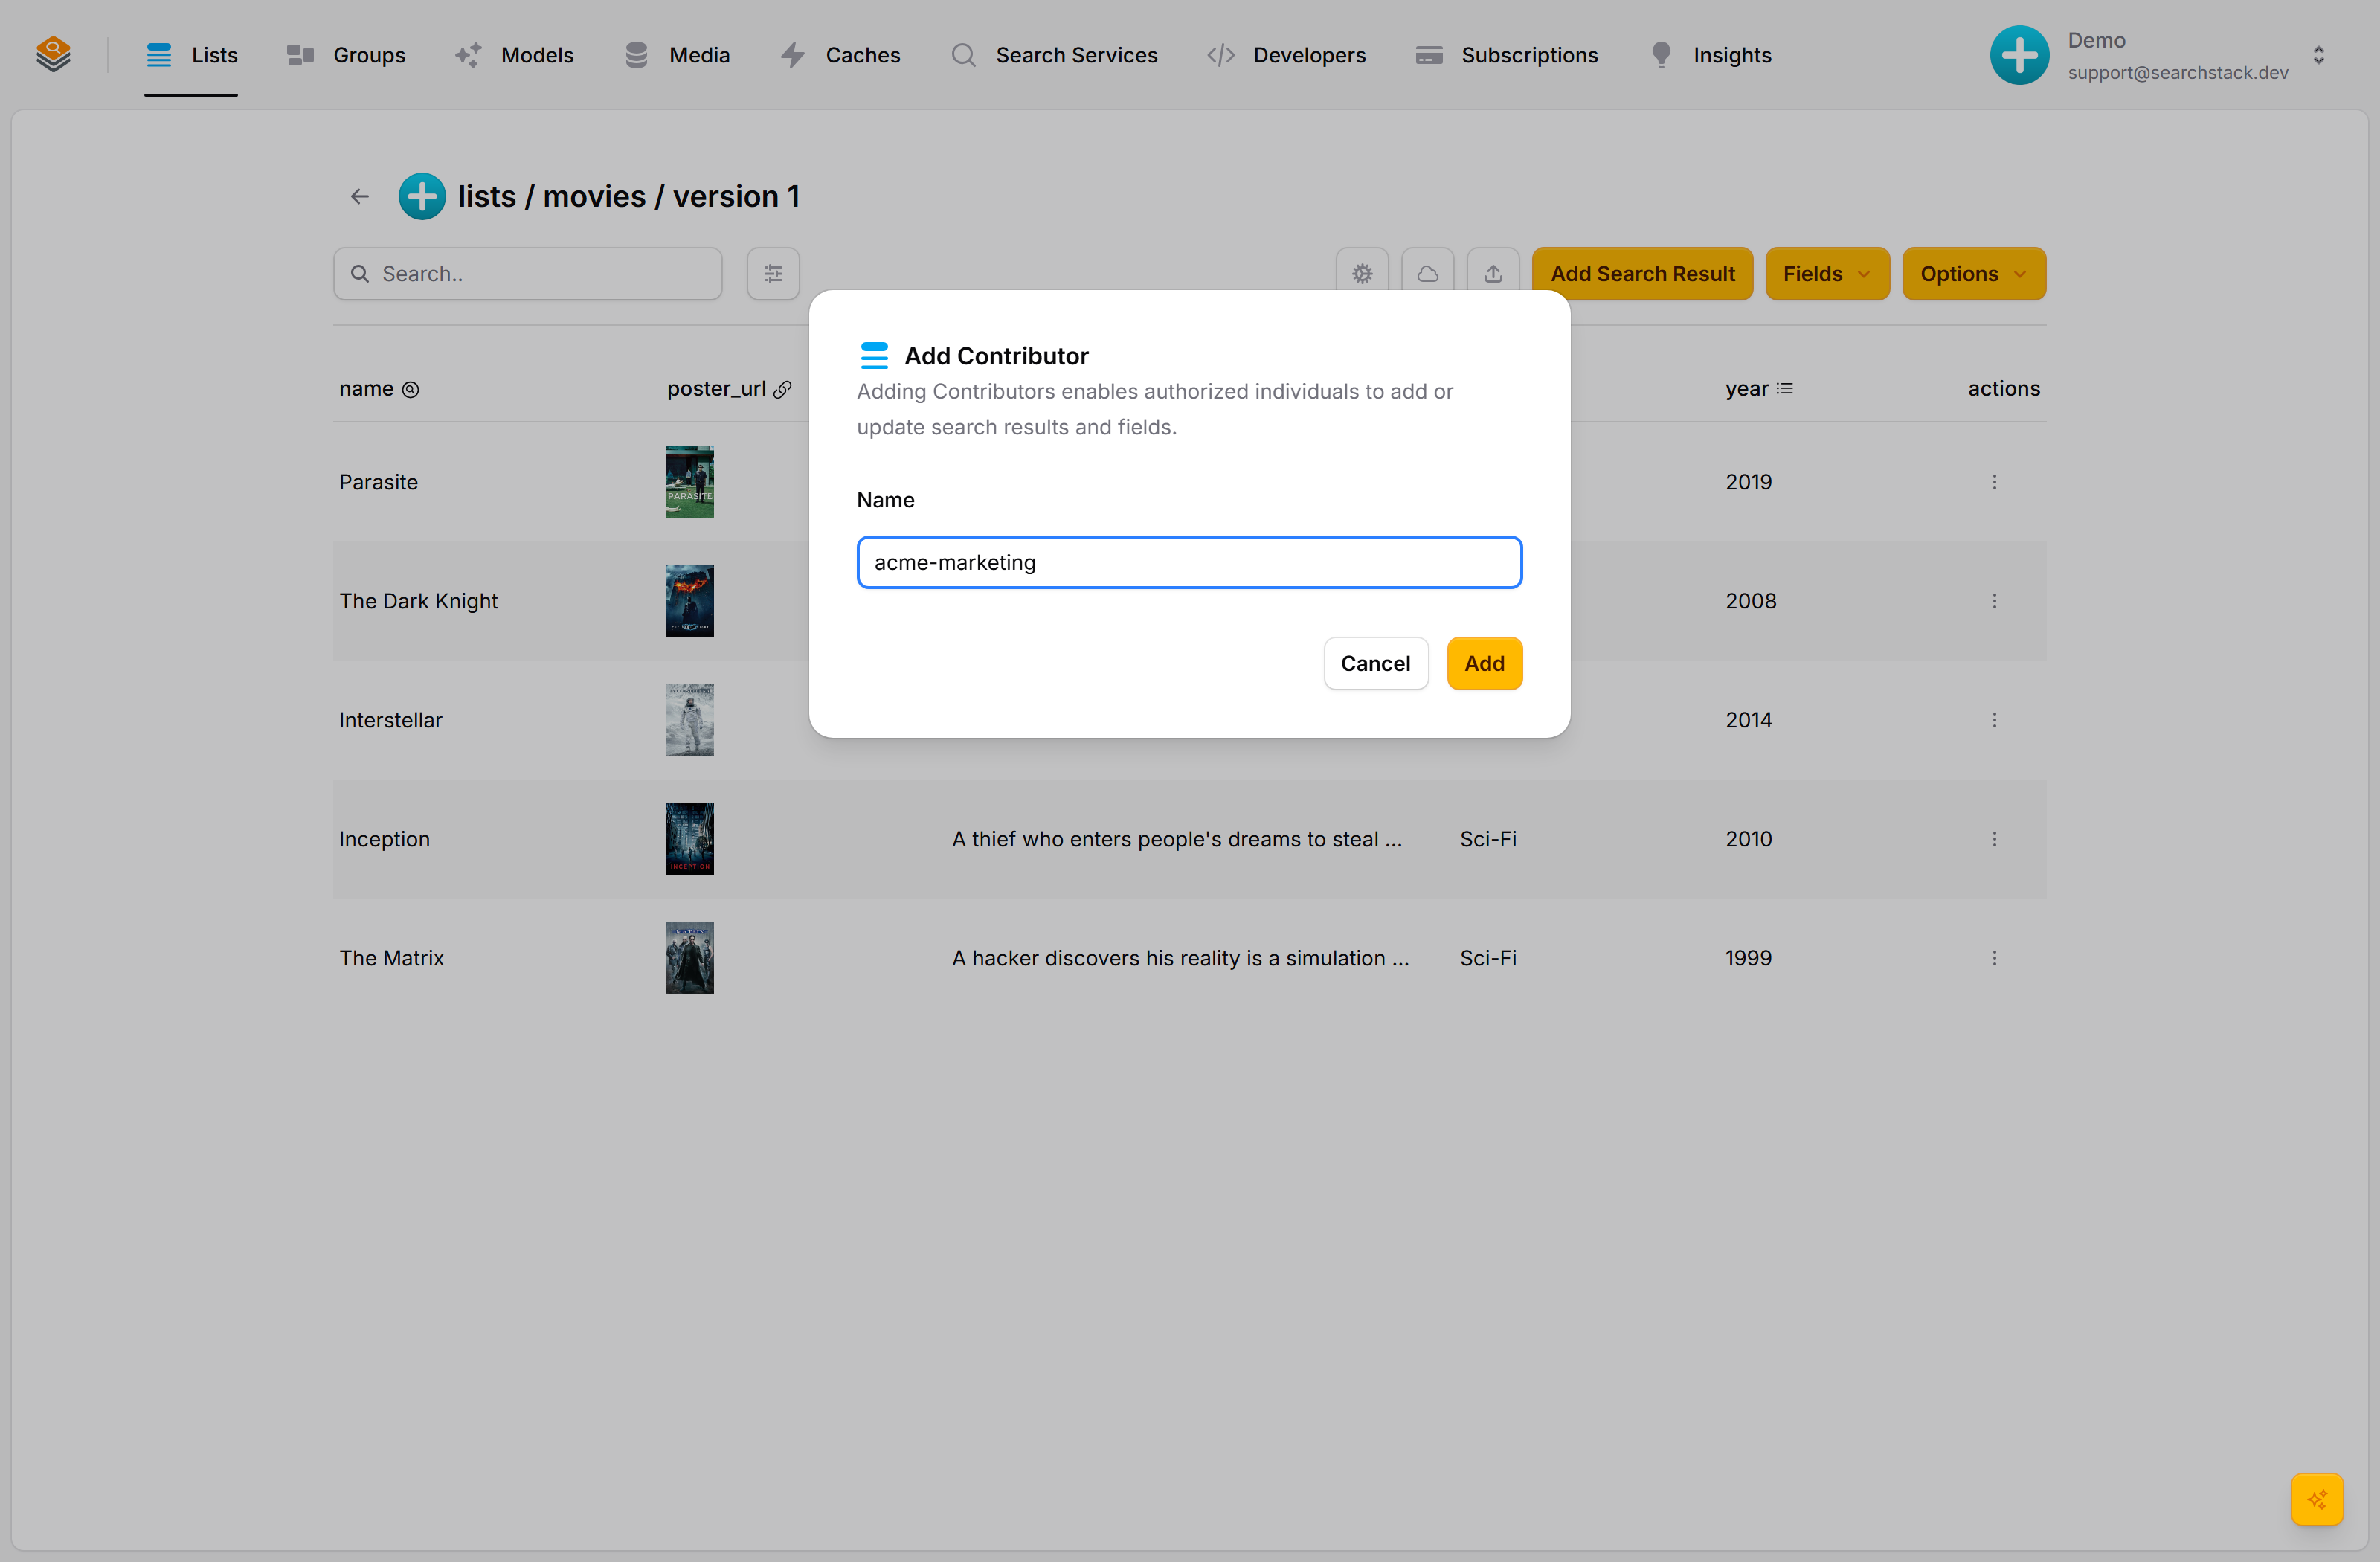
Task: Focus the Search.. field
Action: (528, 274)
